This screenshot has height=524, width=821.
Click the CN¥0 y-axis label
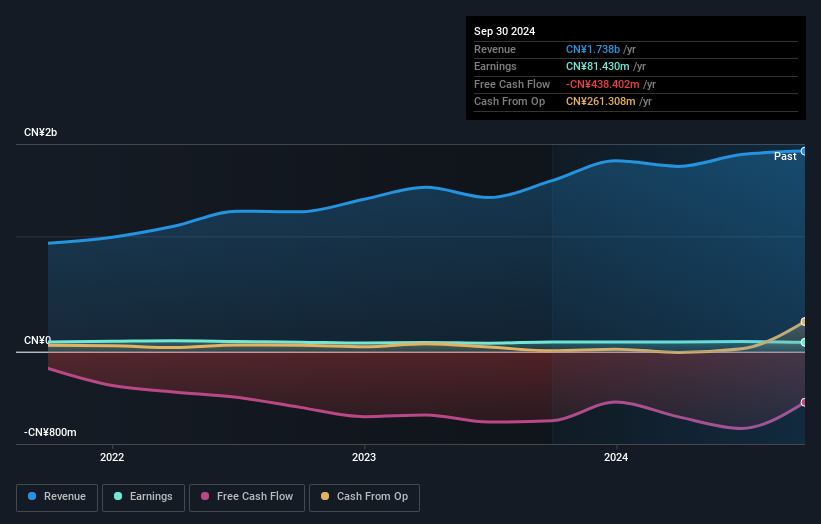click(38, 340)
